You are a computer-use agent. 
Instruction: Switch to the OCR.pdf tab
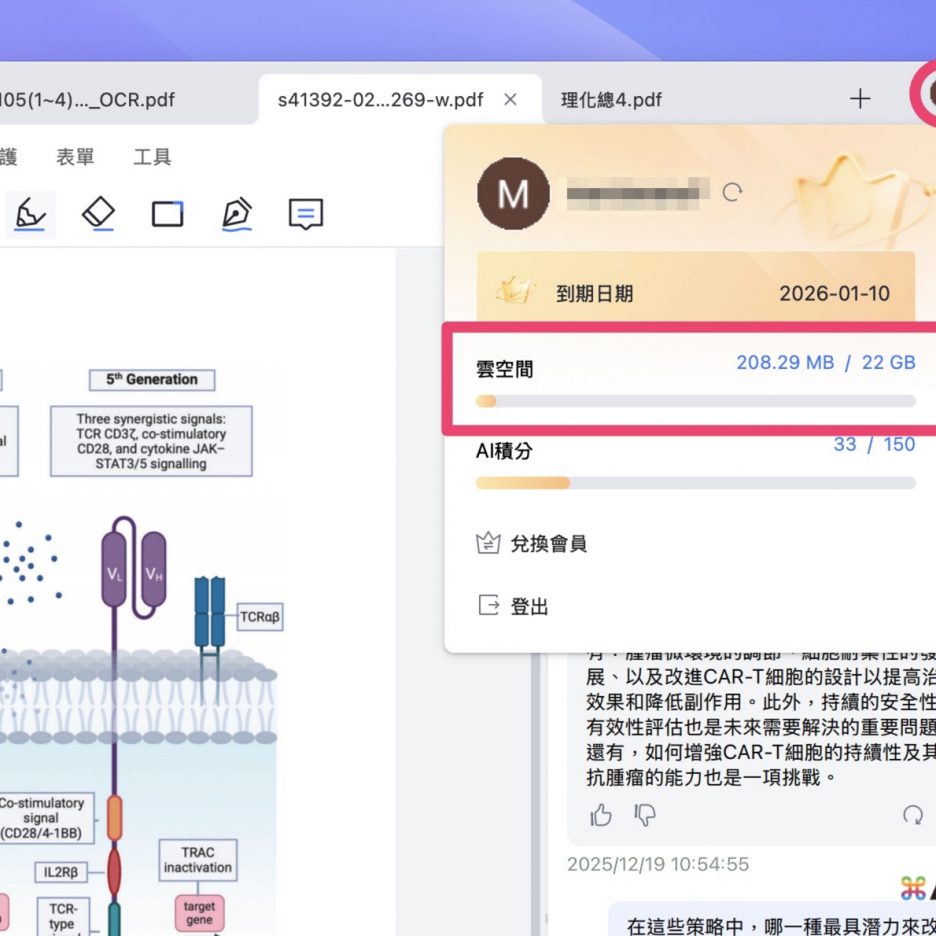[x=90, y=100]
